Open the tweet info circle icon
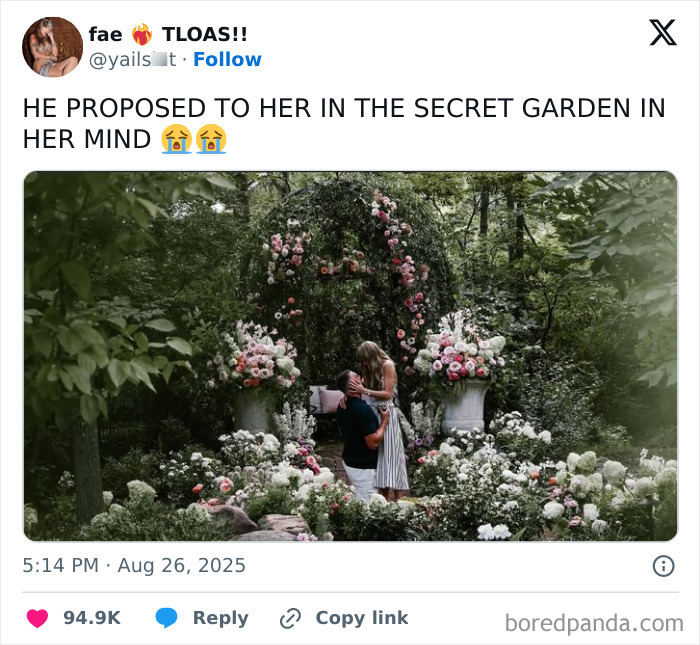 click(664, 566)
